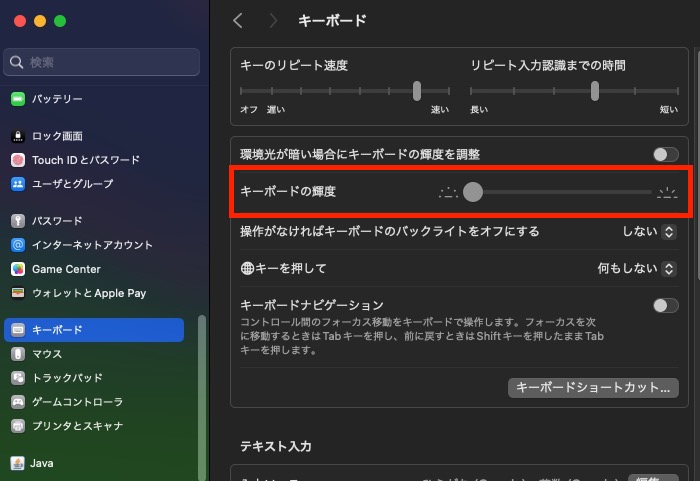Click the keyboard brightness slider knob

[473, 192]
